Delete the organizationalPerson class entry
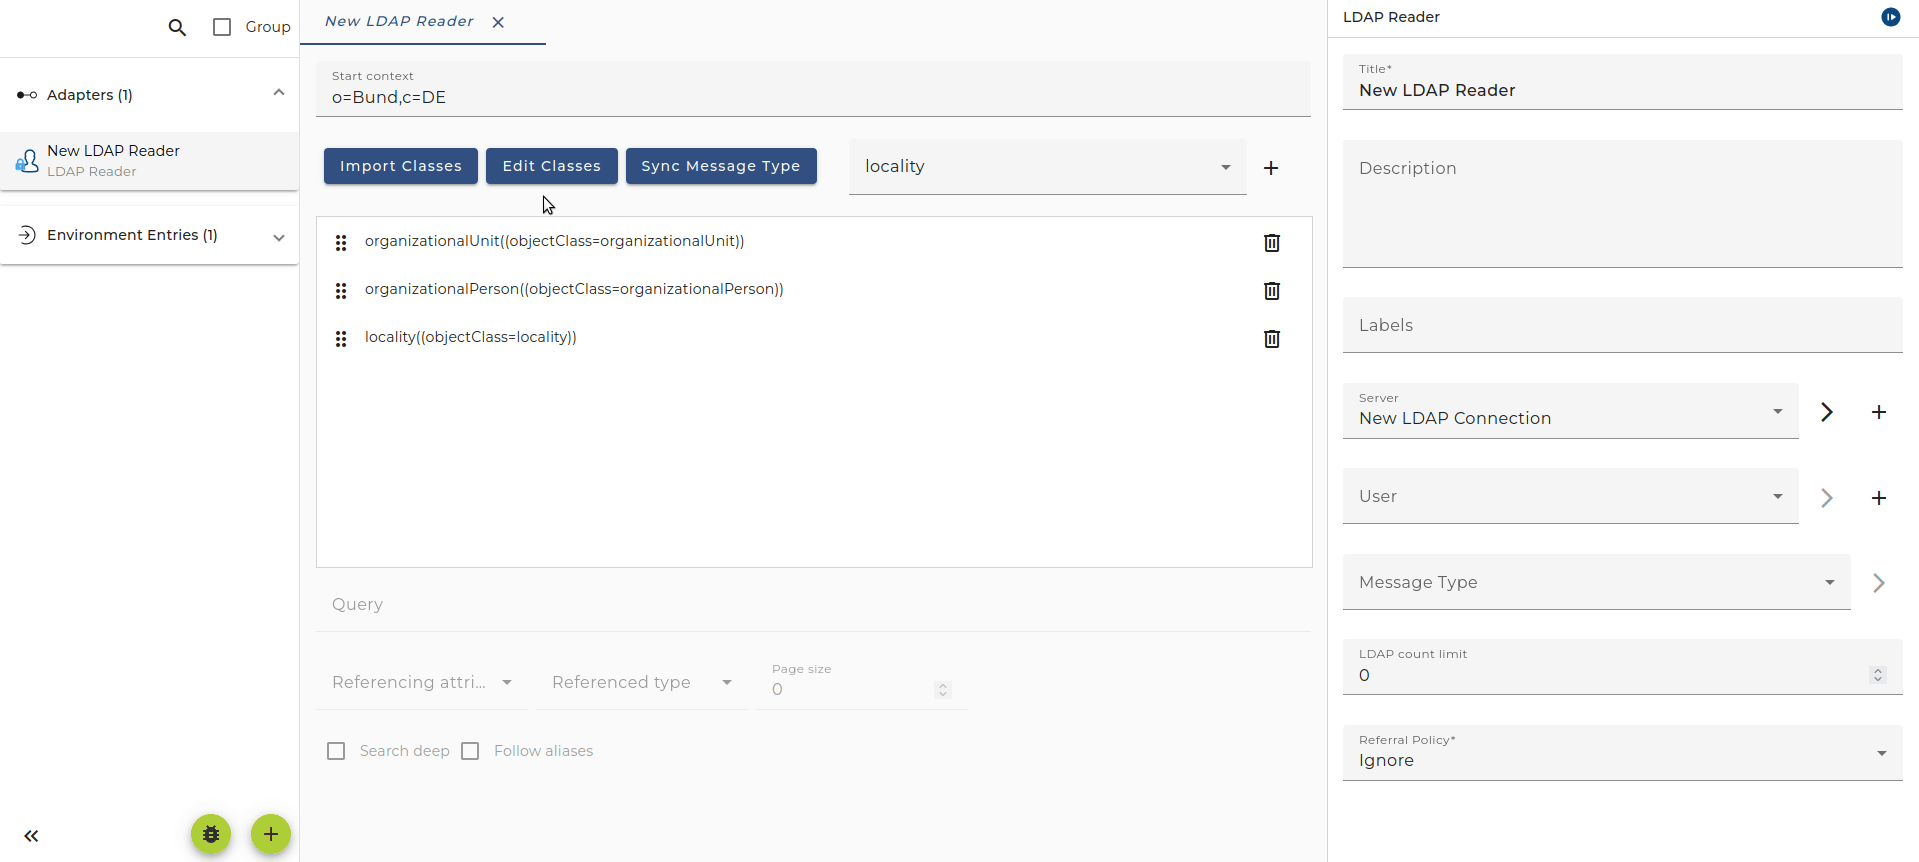Image resolution: width=1919 pixels, height=862 pixels. pos(1272,291)
